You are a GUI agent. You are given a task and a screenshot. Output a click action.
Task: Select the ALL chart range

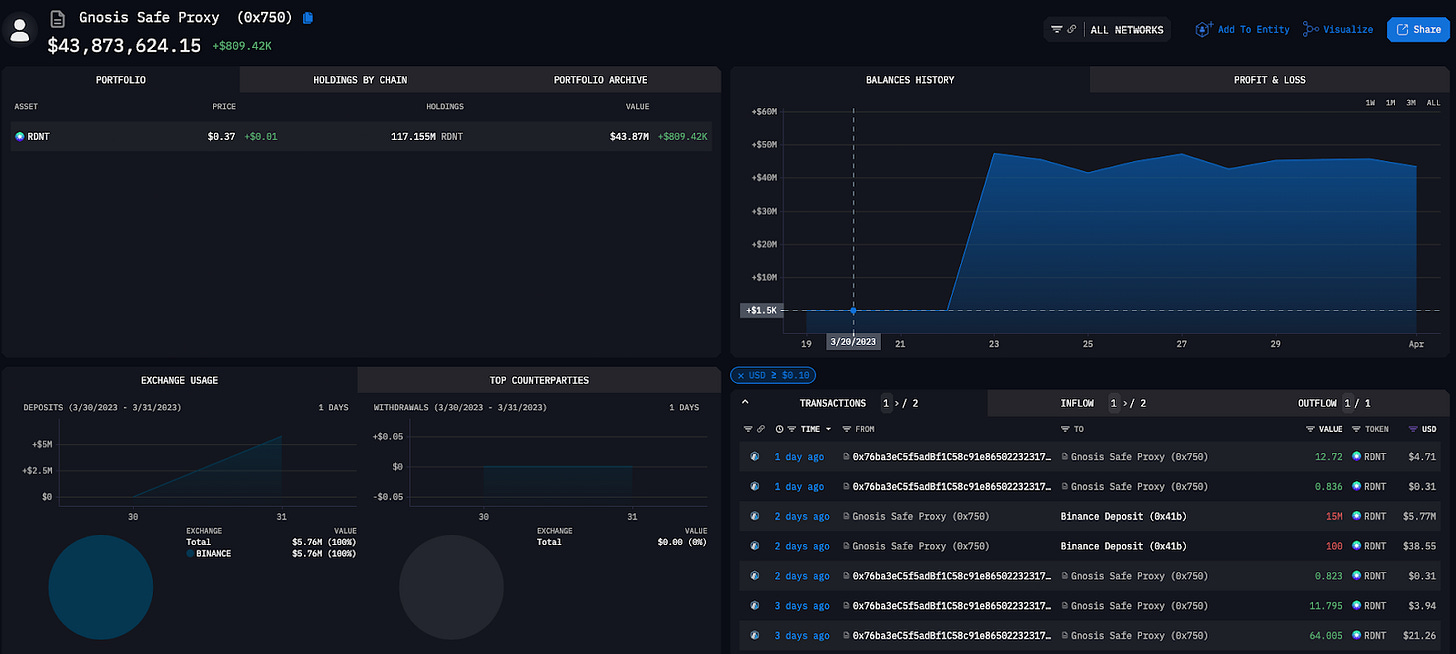pyautogui.click(x=1433, y=103)
